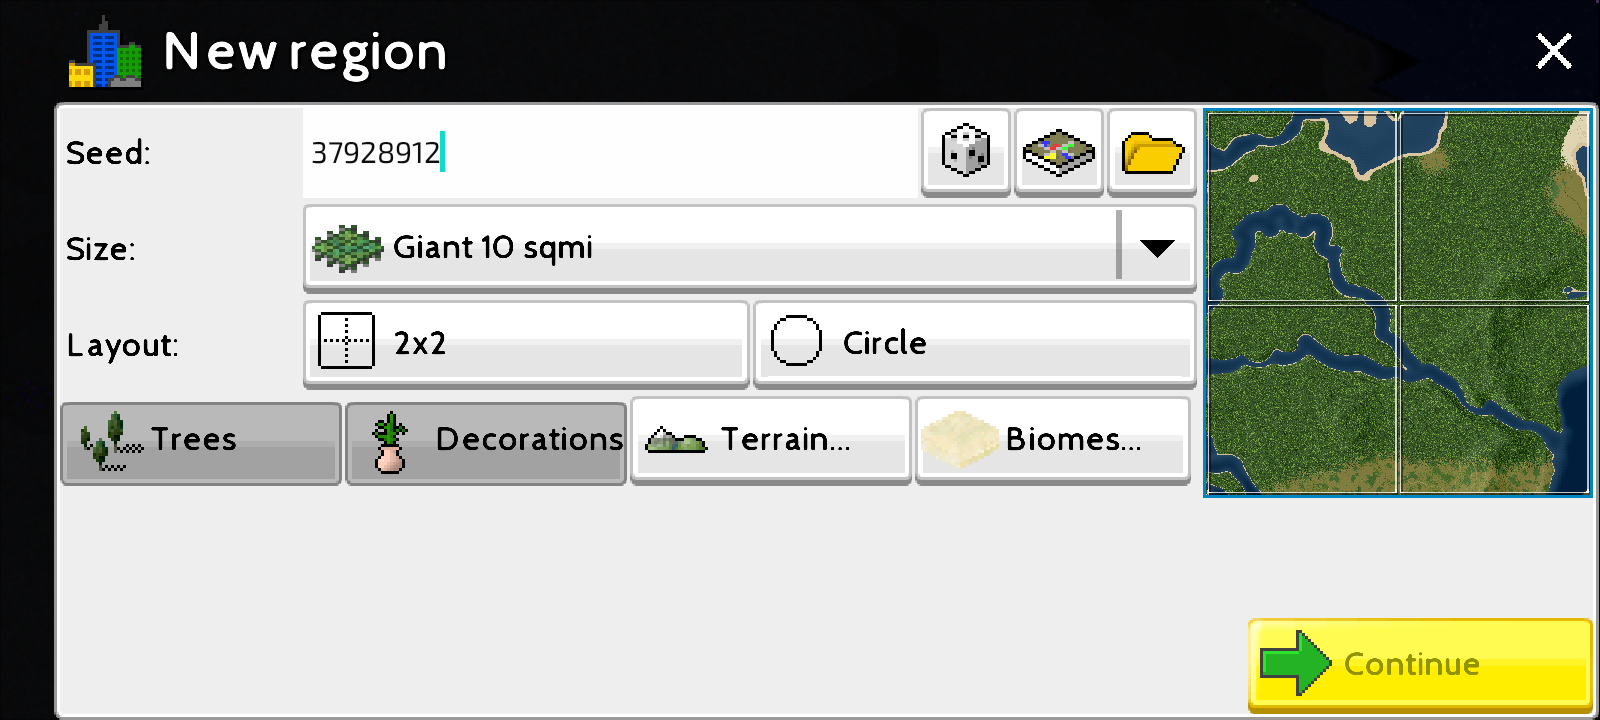Open the yellow folder load icon

tap(1152, 152)
